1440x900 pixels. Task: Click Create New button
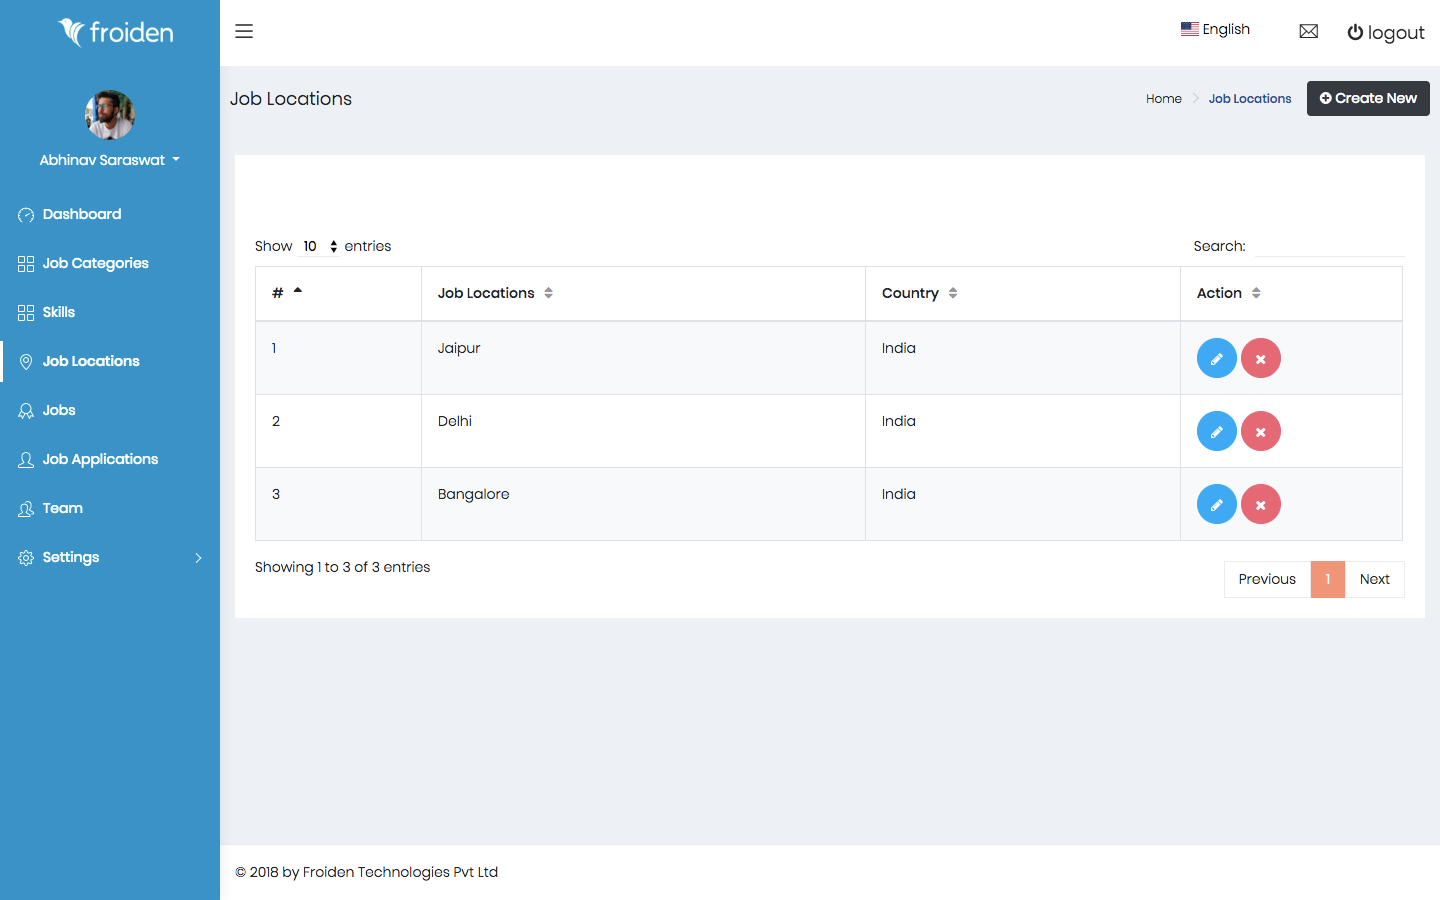(x=1368, y=98)
